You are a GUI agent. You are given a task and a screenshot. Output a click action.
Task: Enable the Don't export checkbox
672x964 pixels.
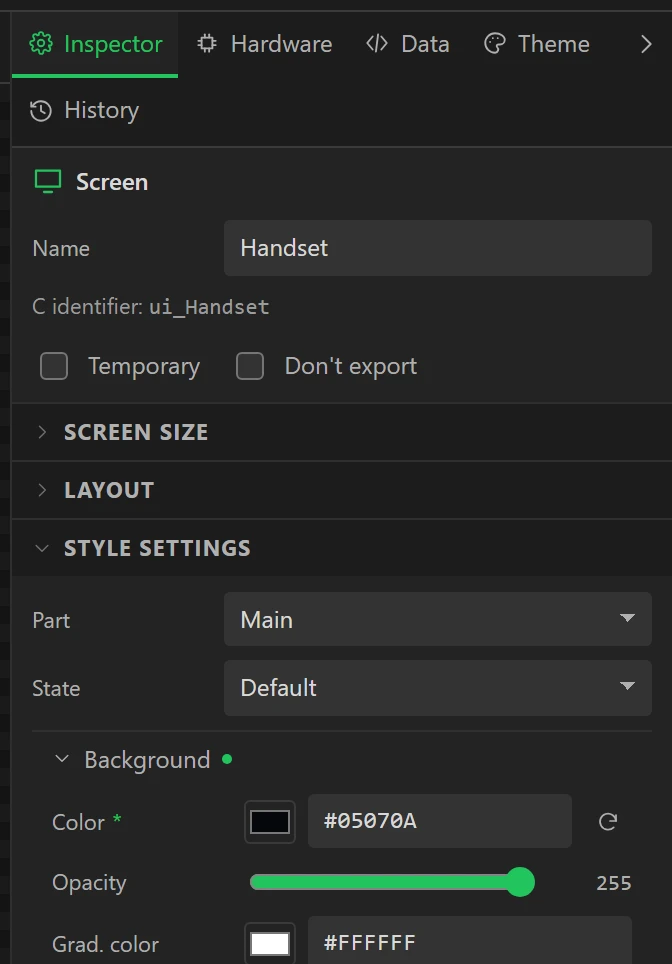click(x=250, y=366)
